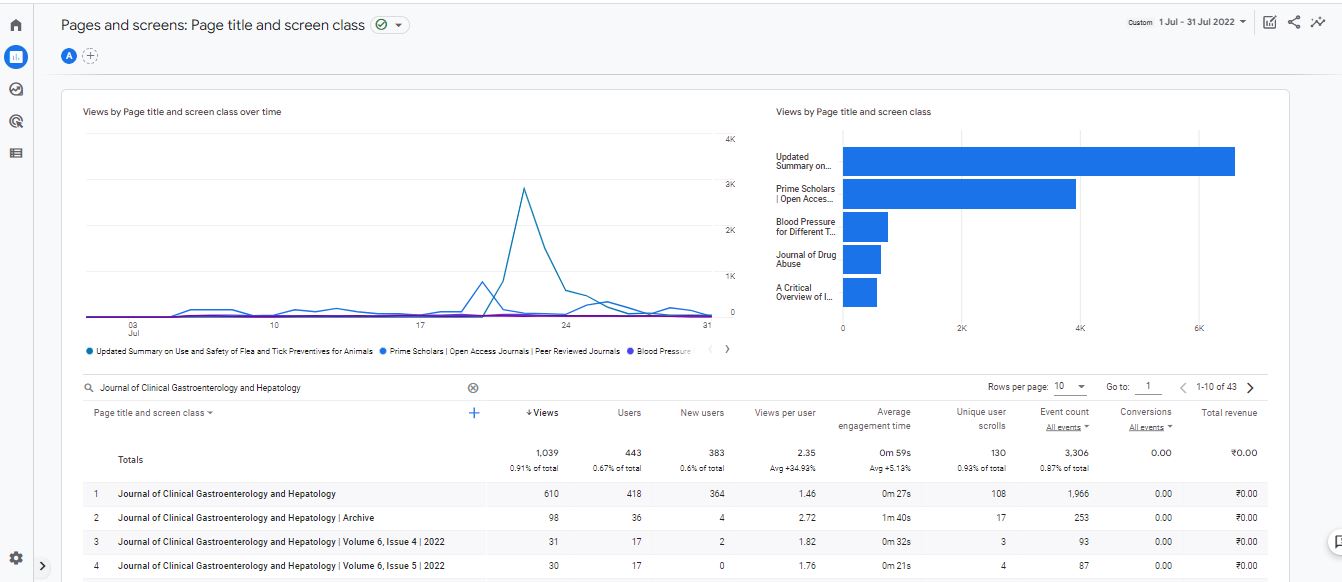Click the customize report chart icon
This screenshot has width=1342, height=582.
(1270, 22)
